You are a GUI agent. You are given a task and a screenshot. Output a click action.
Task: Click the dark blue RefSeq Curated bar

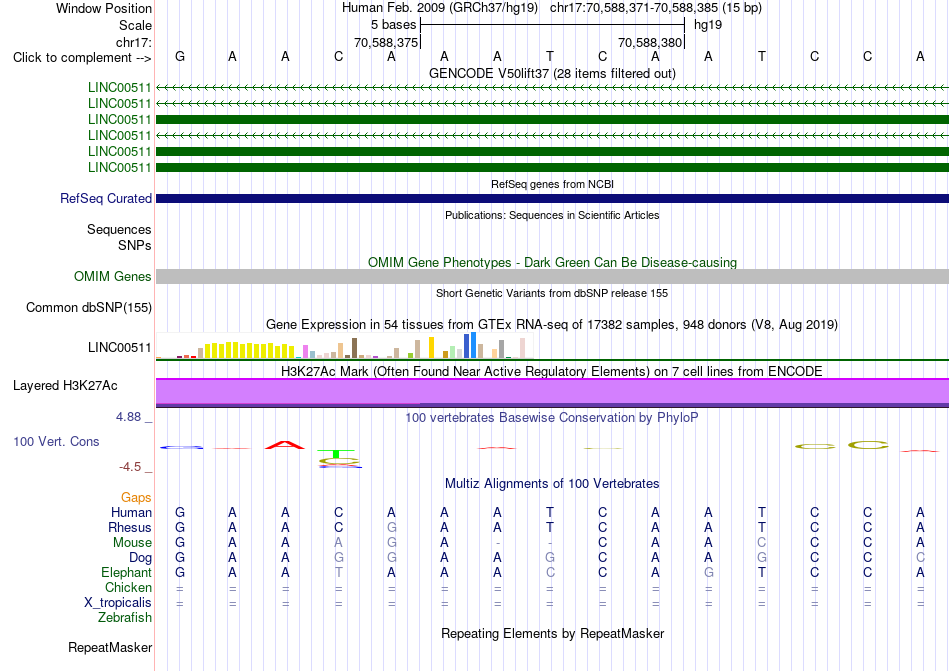click(x=552, y=199)
